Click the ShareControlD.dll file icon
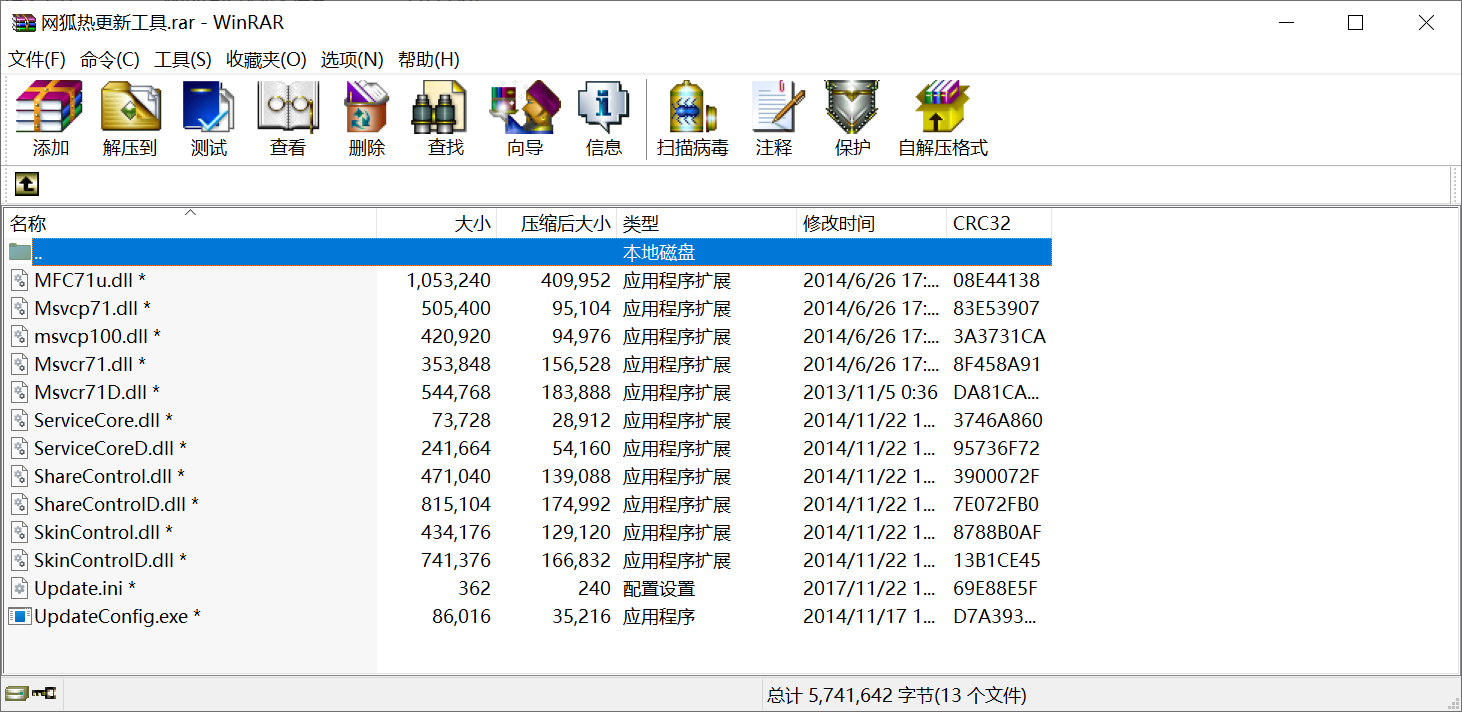Screen dimensions: 1462x712 20,504
